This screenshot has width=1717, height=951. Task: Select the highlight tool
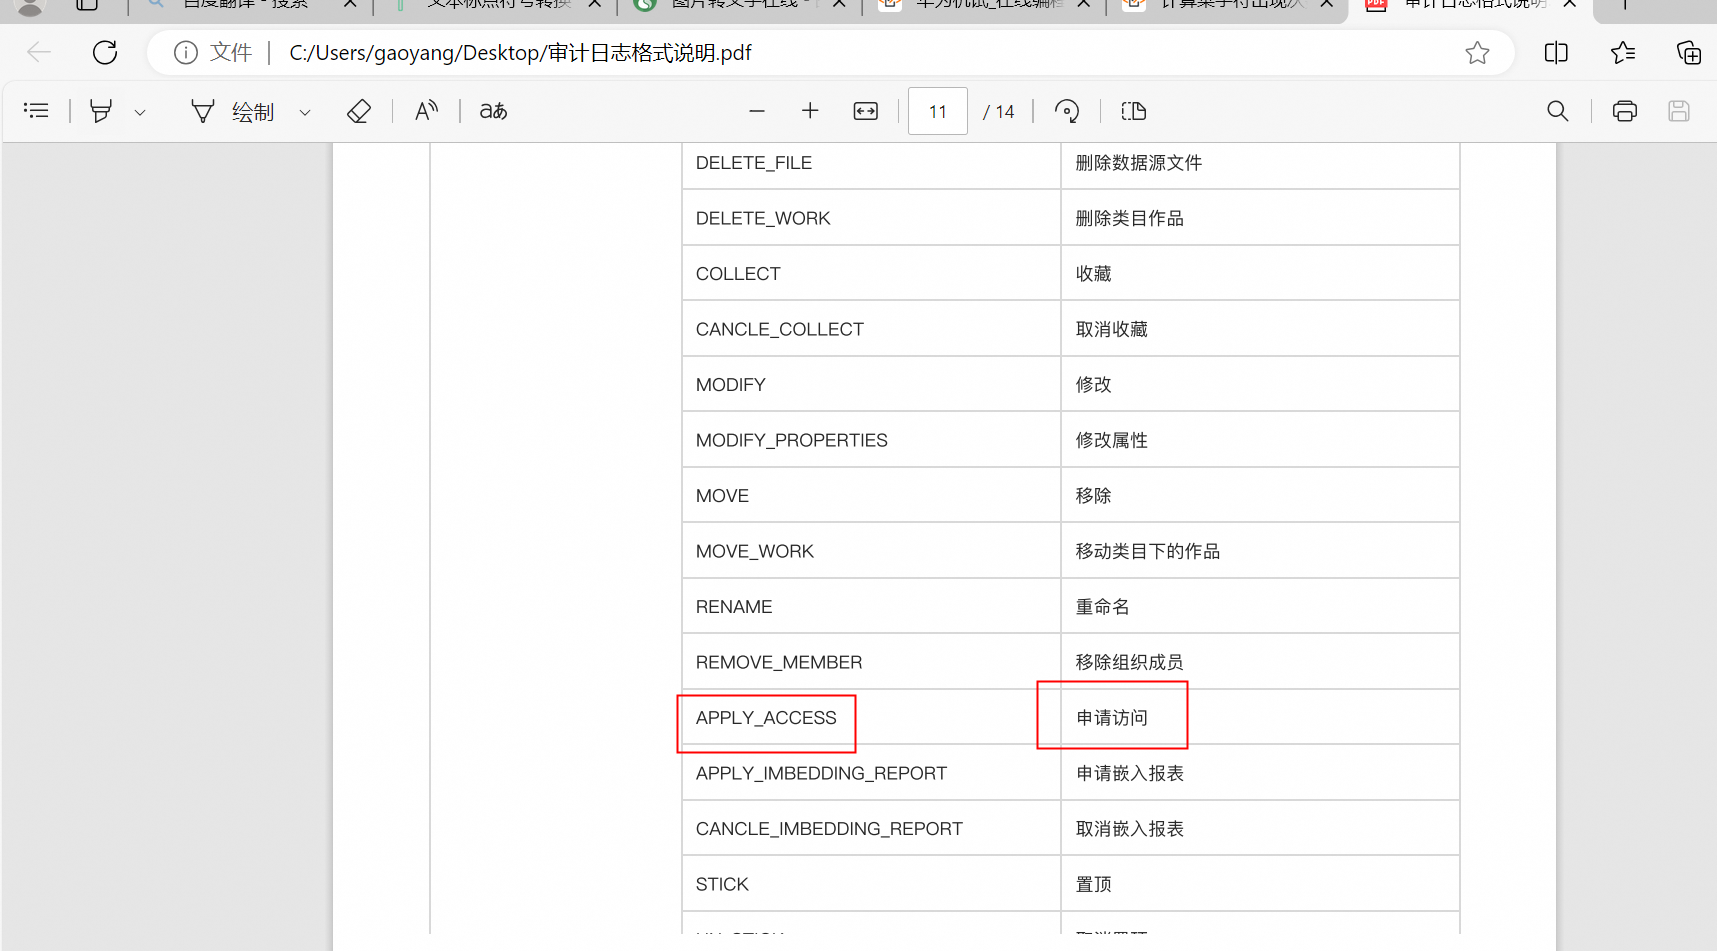click(101, 111)
